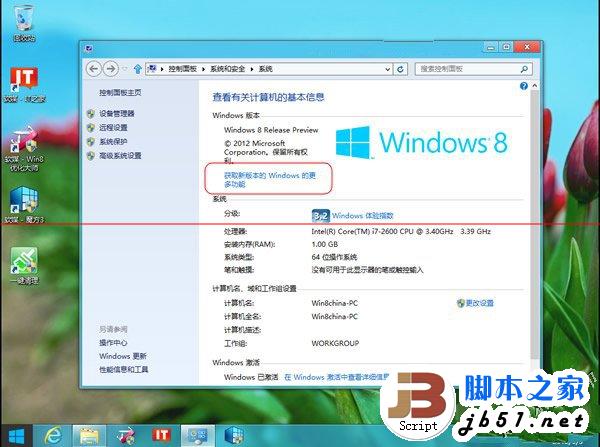Image resolution: width=600 pixels, height=447 pixels.
Task: Open the recent locations dropdown arrow
Action: point(125,69)
